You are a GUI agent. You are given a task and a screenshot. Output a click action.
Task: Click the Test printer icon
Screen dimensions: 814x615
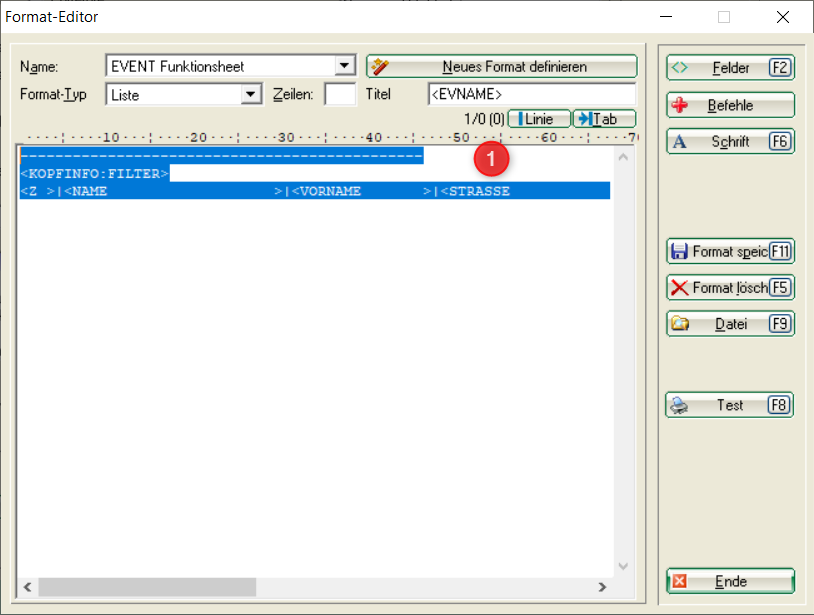pos(680,405)
